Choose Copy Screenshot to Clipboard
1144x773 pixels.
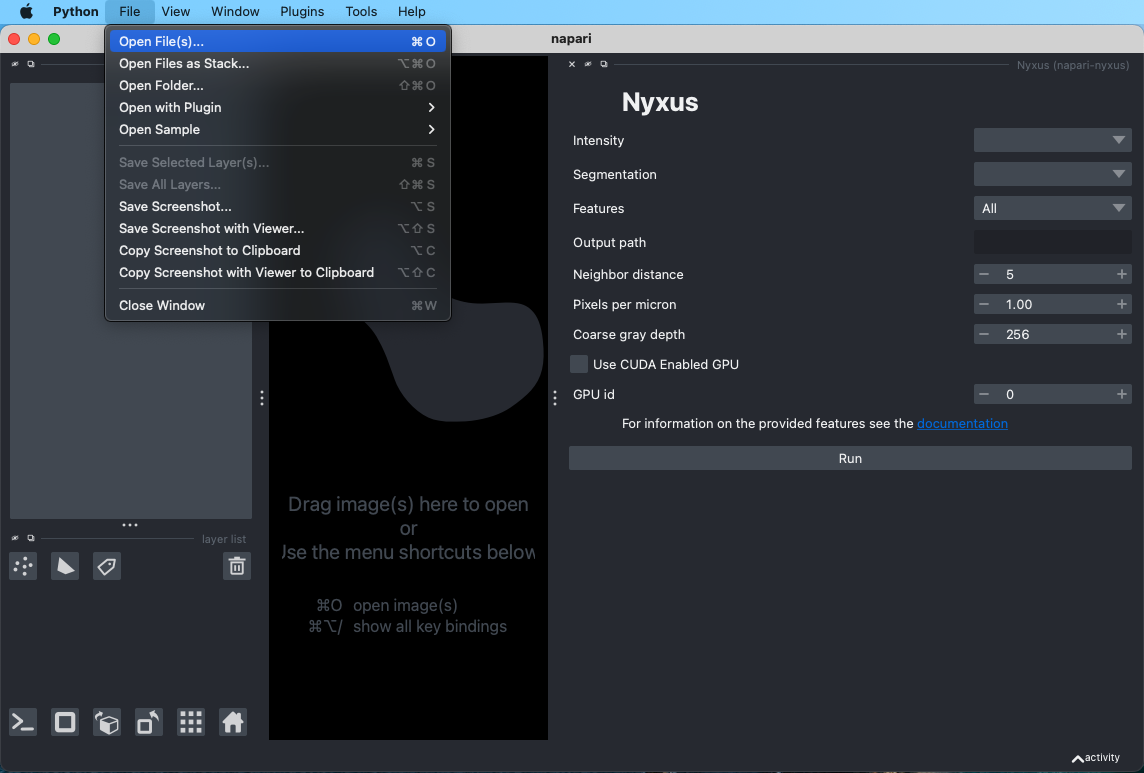(x=277, y=250)
